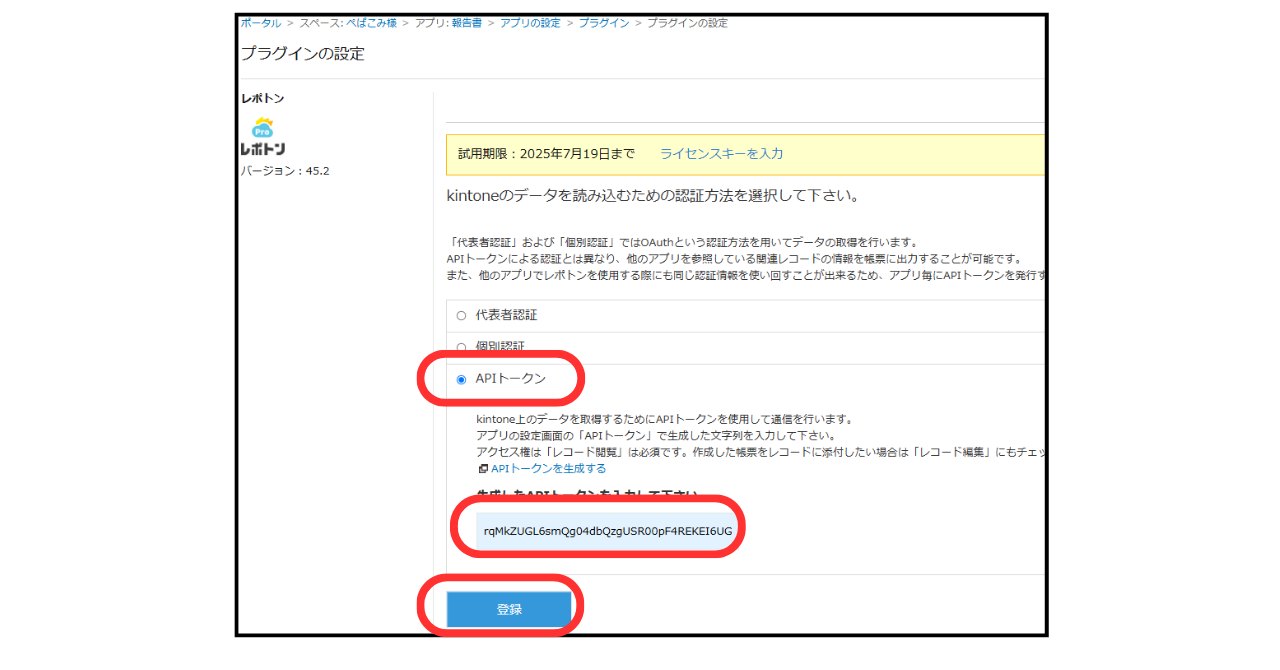Click the ライセンスキーを入力 link
The width and height of the screenshot is (1280, 670).
pos(721,154)
